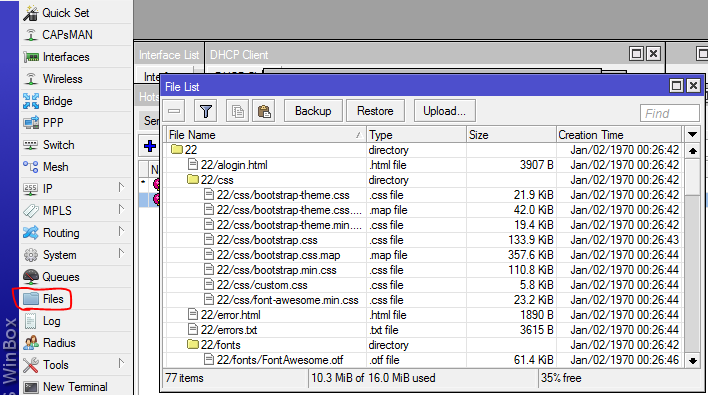The width and height of the screenshot is (708, 395).
Task: Expand the Tools submenu
Action: click(121, 363)
